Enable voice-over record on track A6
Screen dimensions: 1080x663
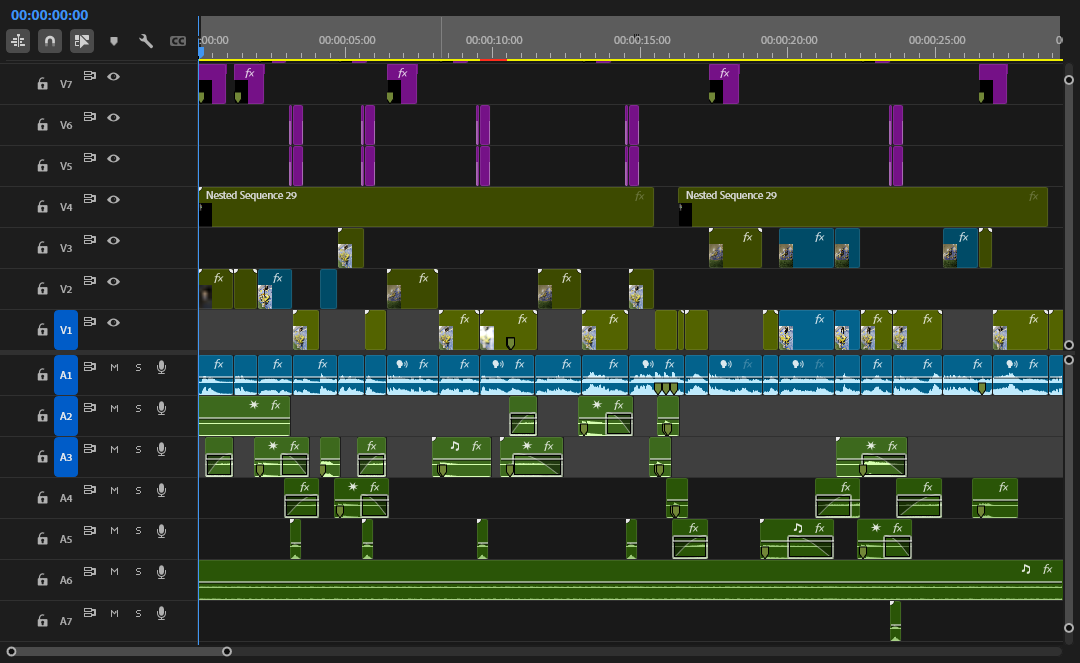(161, 572)
